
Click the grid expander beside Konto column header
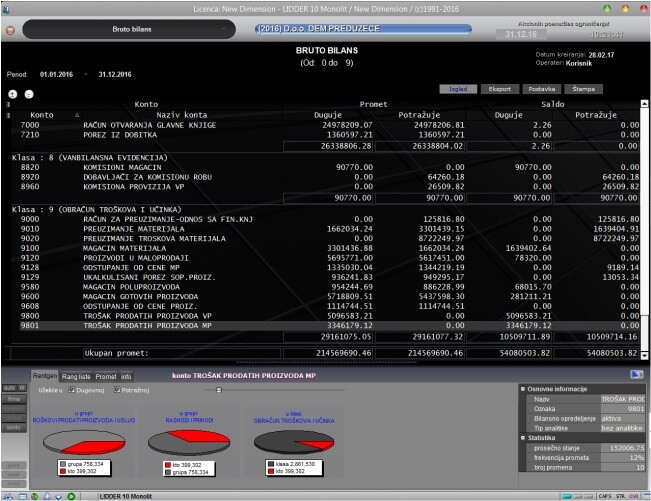[x=8, y=115]
